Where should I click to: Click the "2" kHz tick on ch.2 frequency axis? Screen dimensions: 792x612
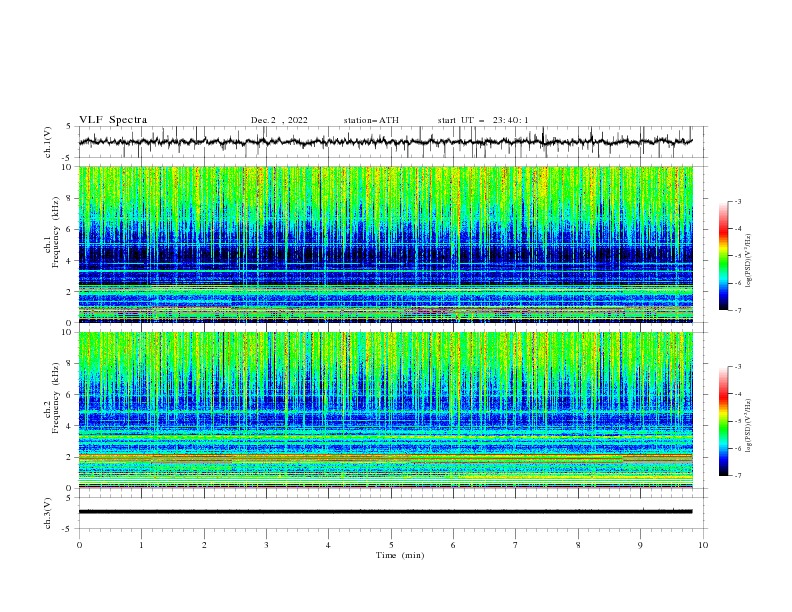[70, 457]
